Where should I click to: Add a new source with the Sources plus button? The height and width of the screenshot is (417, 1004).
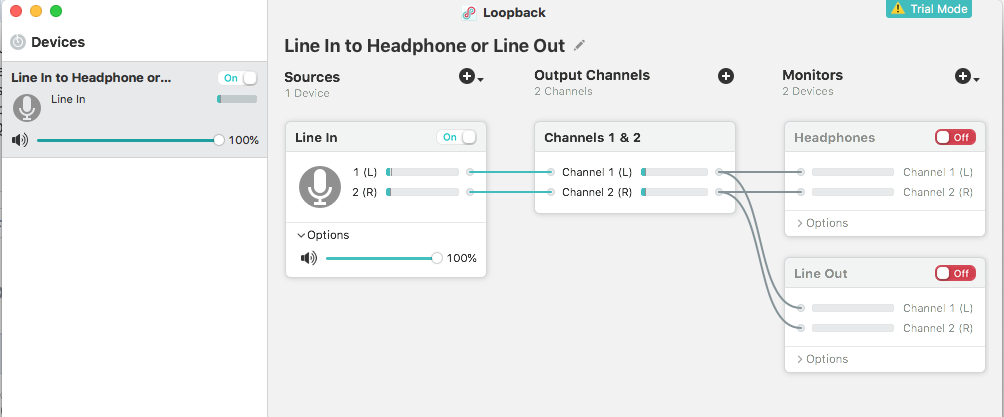coord(467,77)
